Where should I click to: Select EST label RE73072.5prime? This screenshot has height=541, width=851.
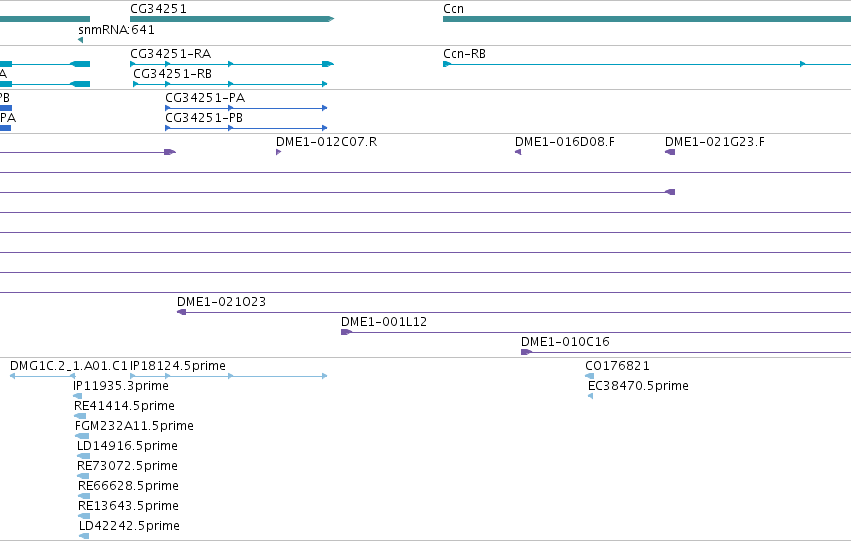[x=127, y=466]
